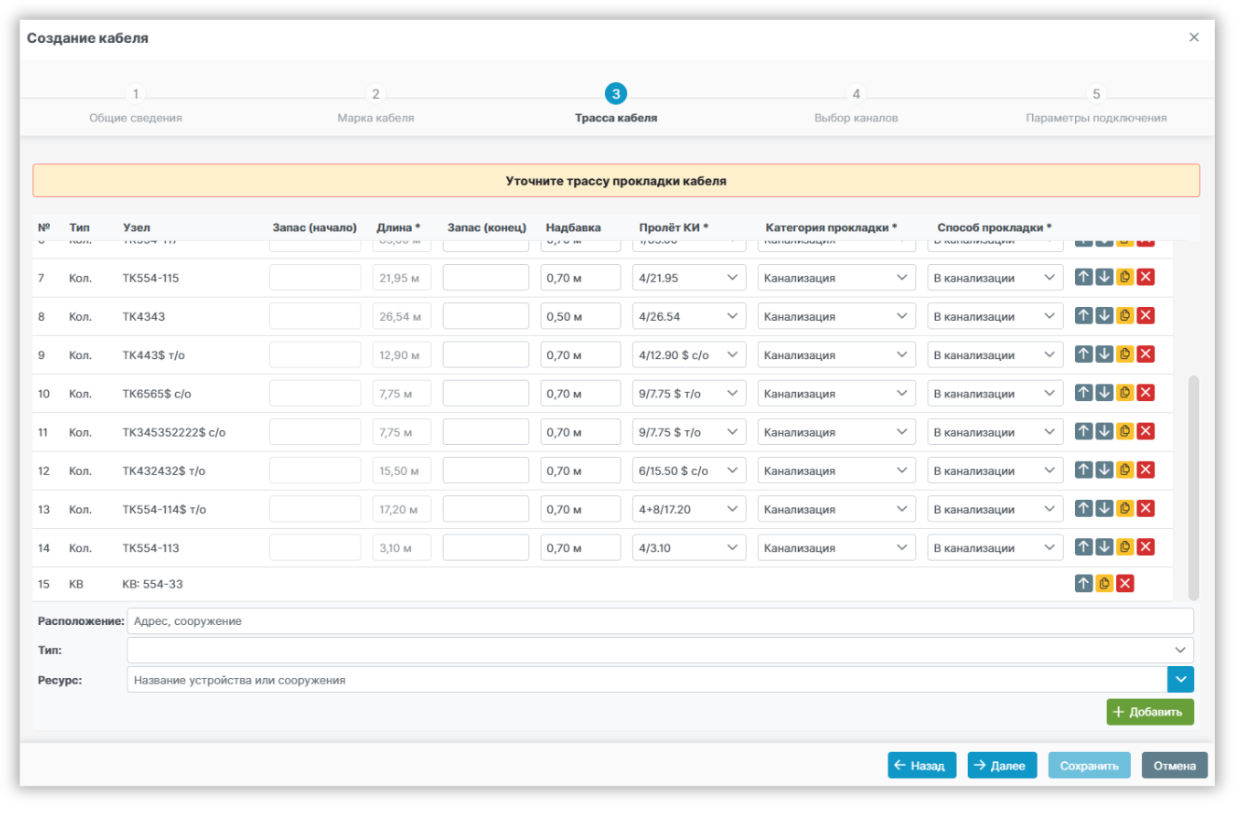The width and height of the screenshot is (1242, 813).
Task: Delete row 9 TK443$ т/о
Action: pyautogui.click(x=1146, y=355)
